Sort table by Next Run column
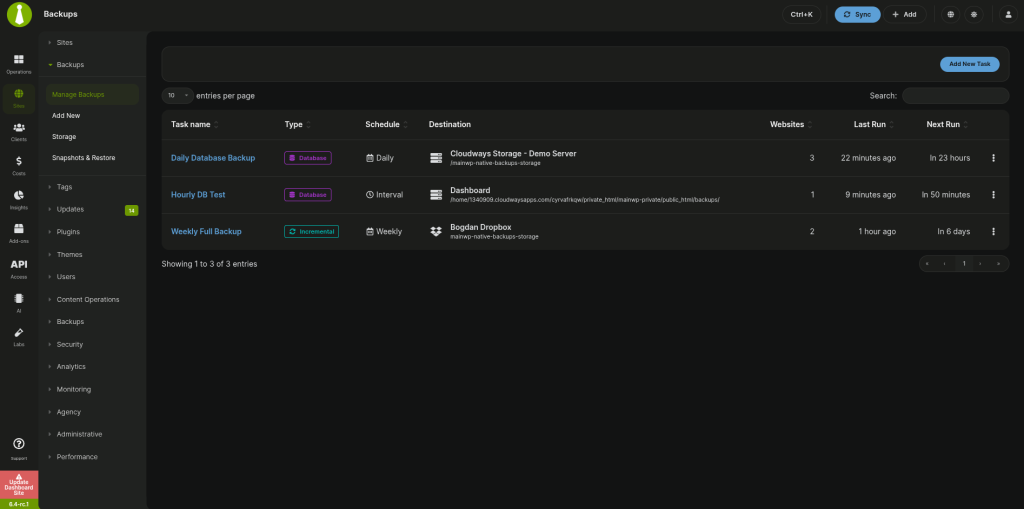 point(948,124)
